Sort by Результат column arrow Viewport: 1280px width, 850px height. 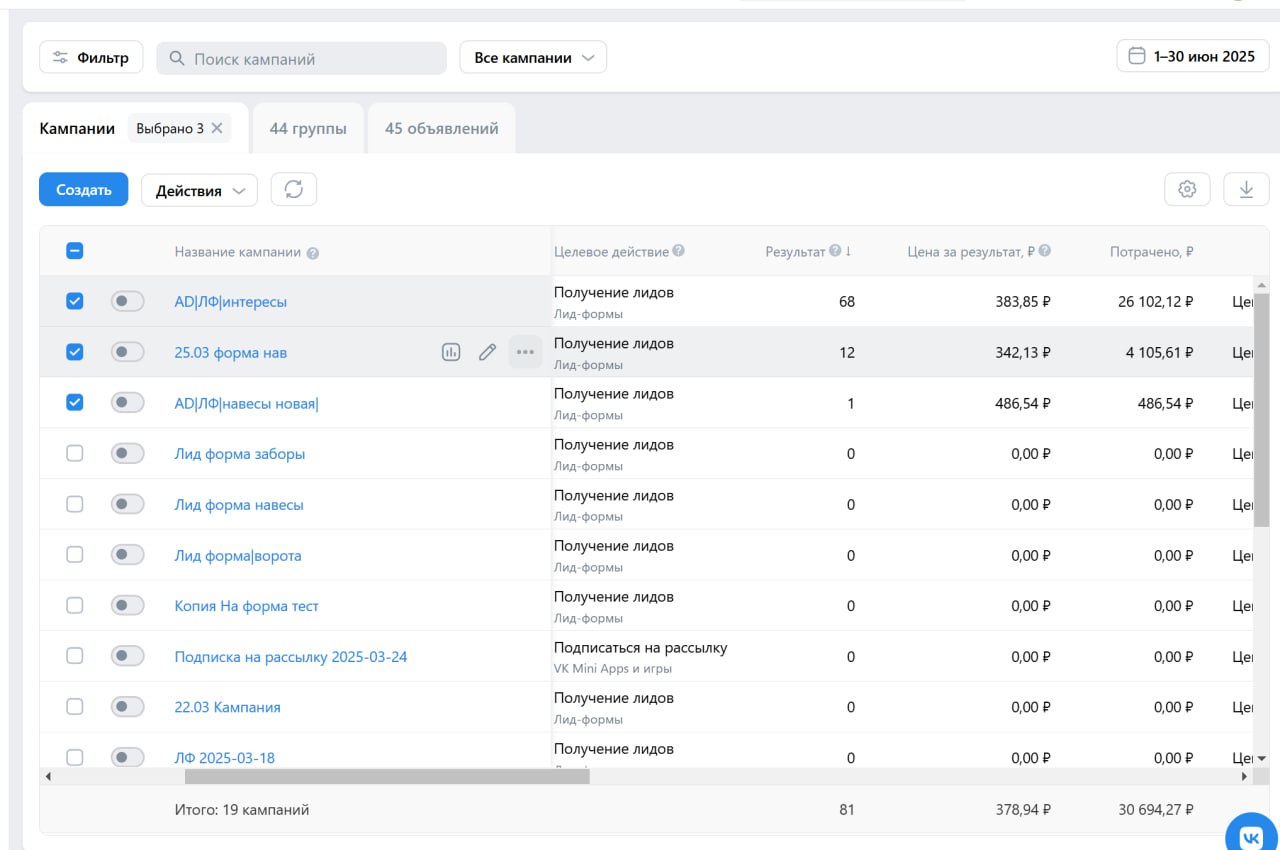coord(848,251)
